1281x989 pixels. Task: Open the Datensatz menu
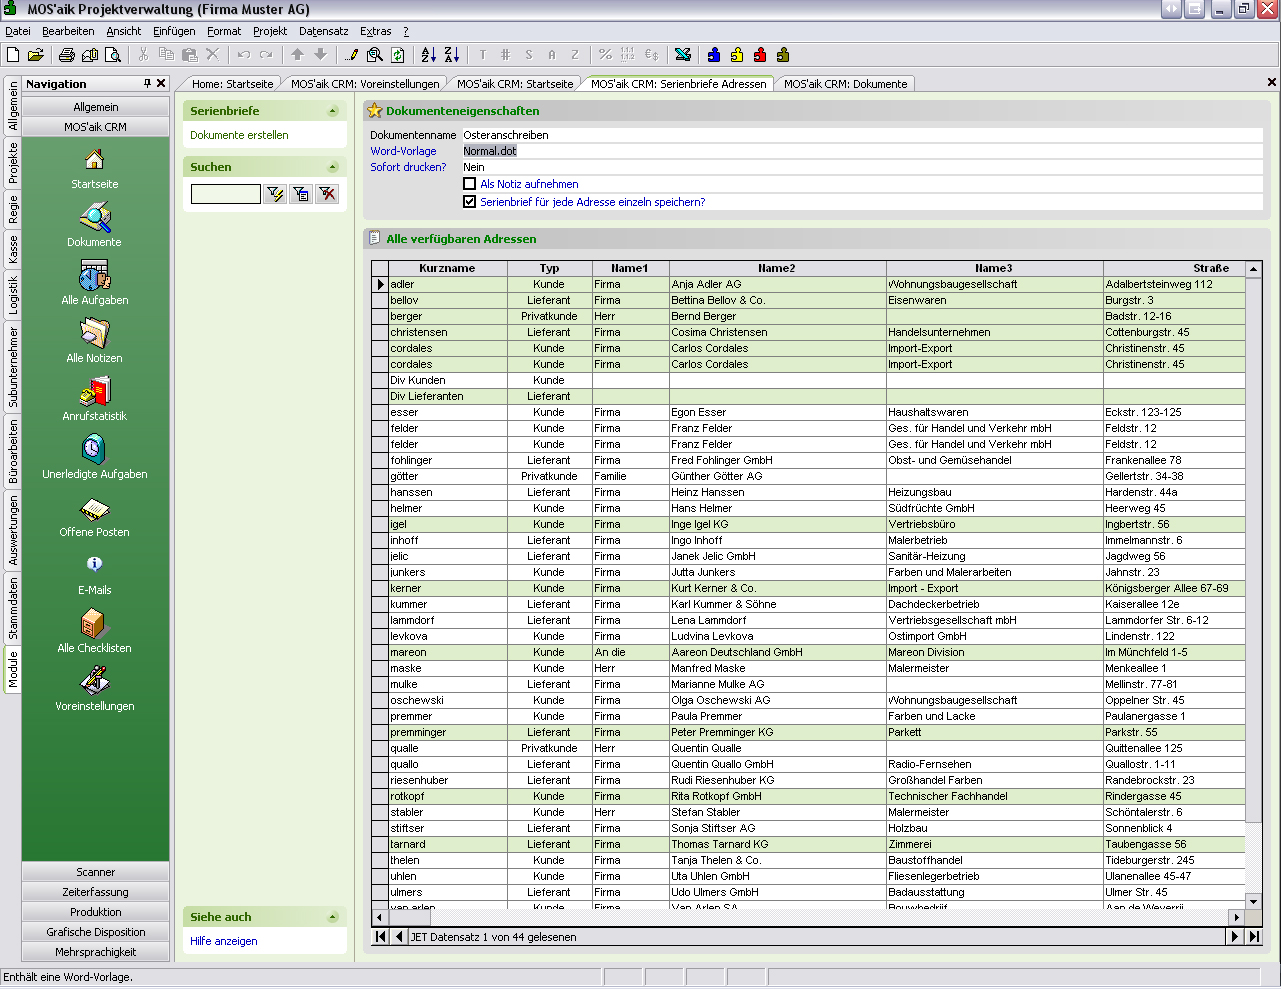pyautogui.click(x=323, y=31)
